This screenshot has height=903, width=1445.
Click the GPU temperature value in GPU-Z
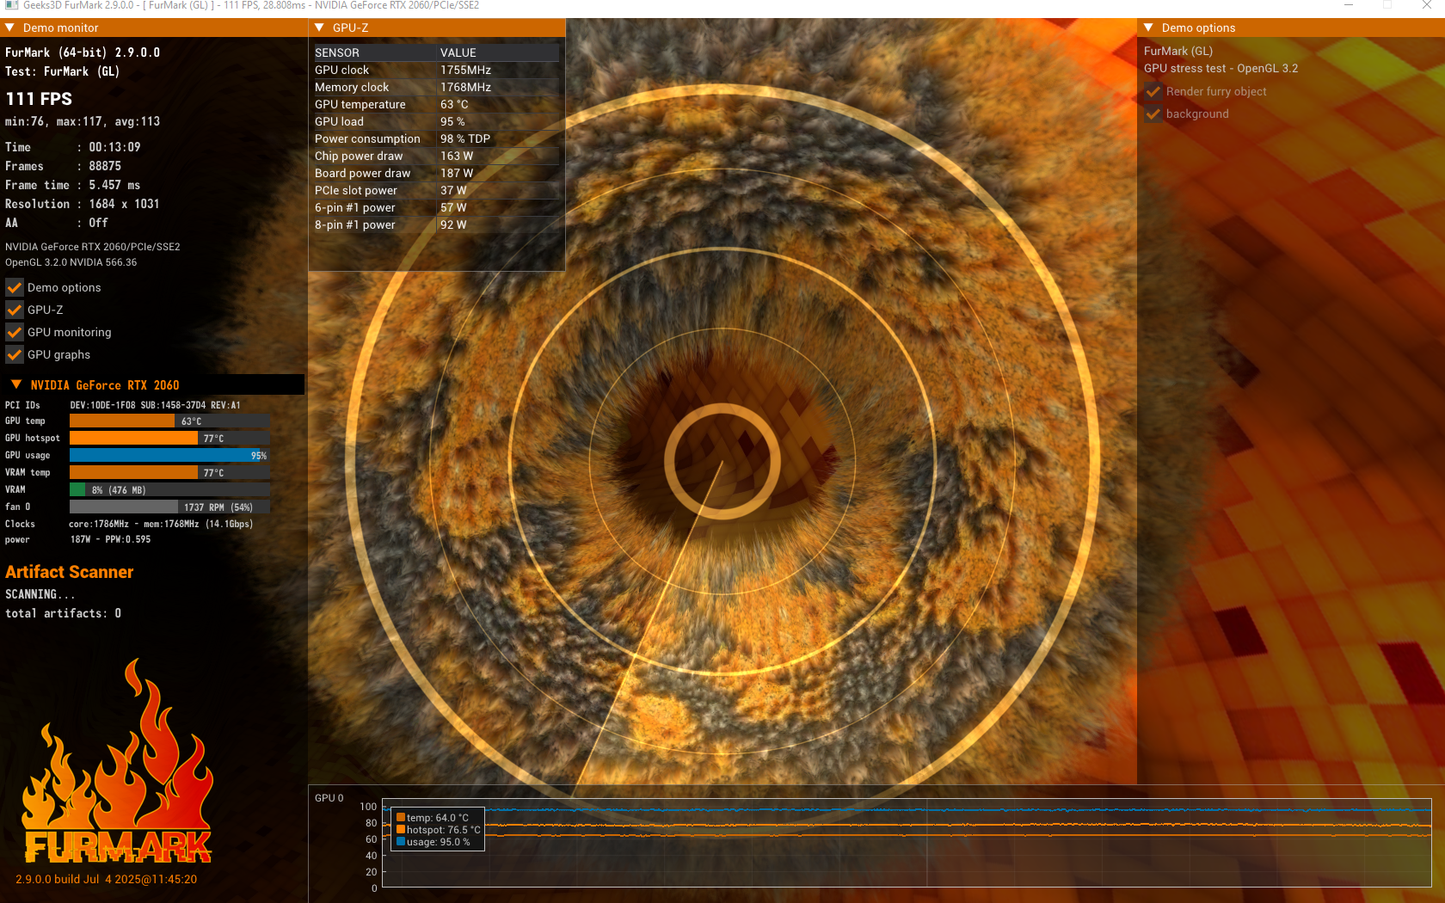click(x=454, y=104)
